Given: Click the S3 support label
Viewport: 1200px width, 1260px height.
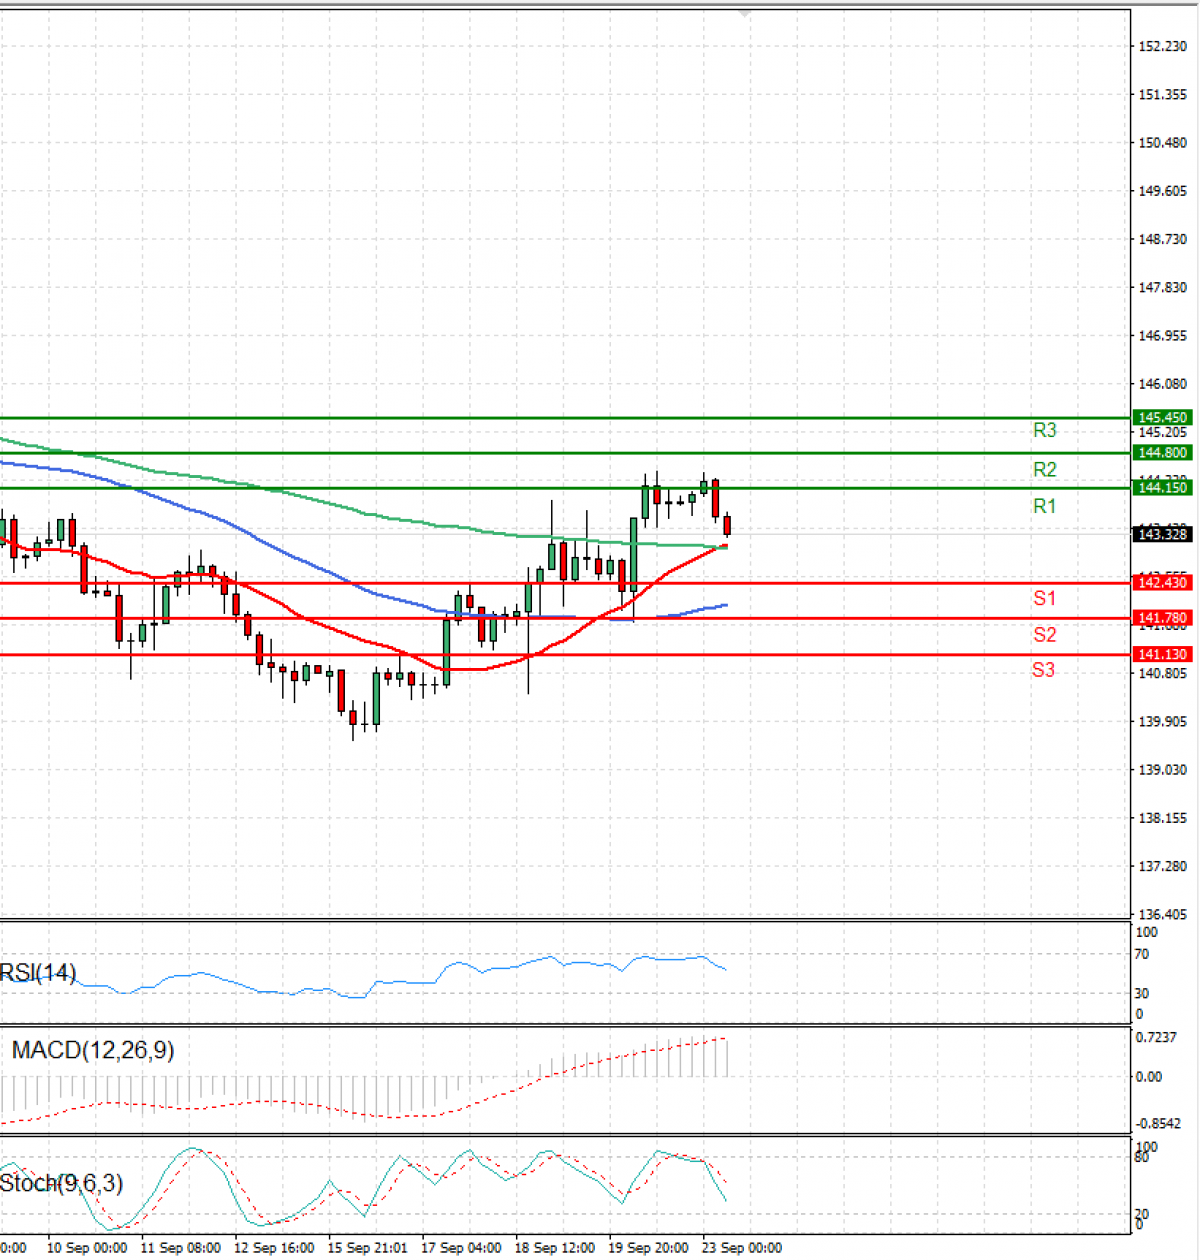Looking at the screenshot, I should [1043, 670].
